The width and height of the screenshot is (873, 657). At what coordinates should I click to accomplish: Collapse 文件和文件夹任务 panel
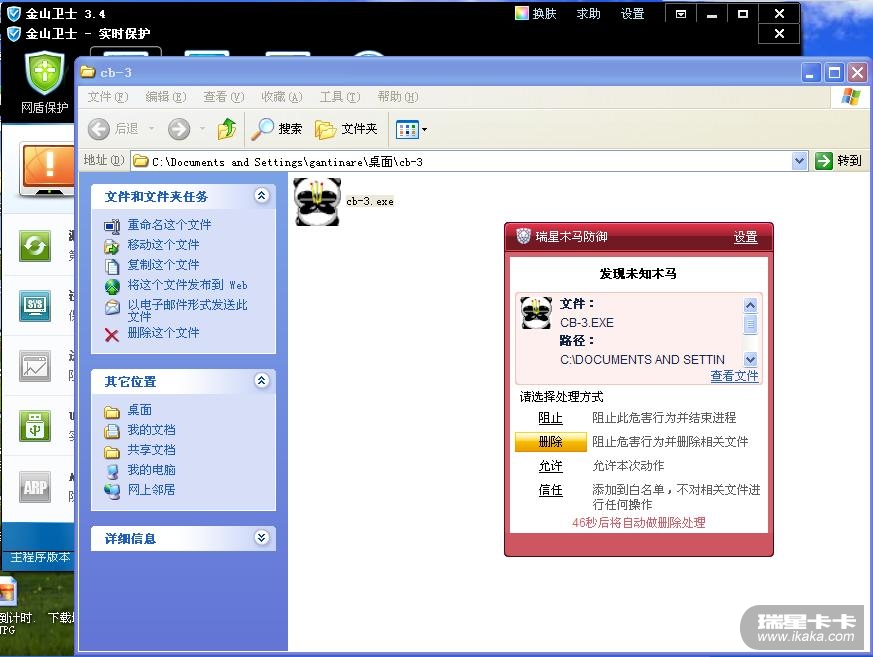262,195
